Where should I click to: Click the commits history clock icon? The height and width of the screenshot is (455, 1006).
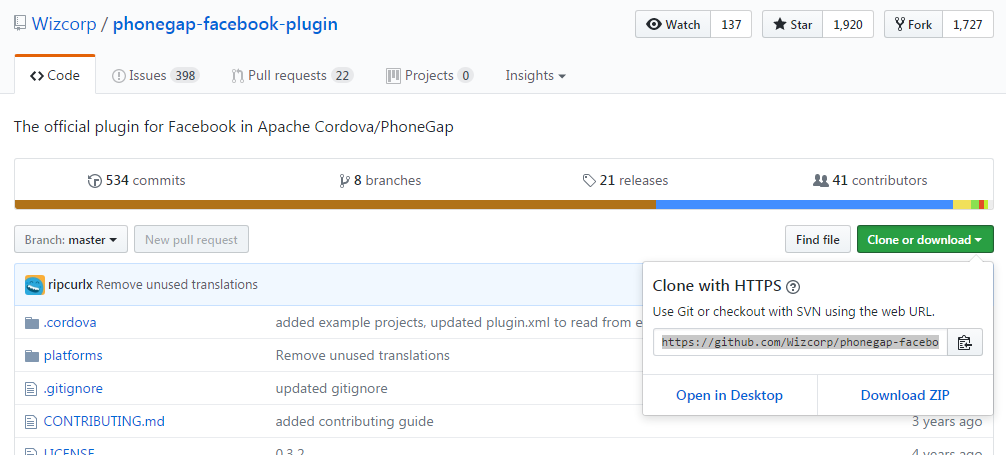pyautogui.click(x=95, y=181)
